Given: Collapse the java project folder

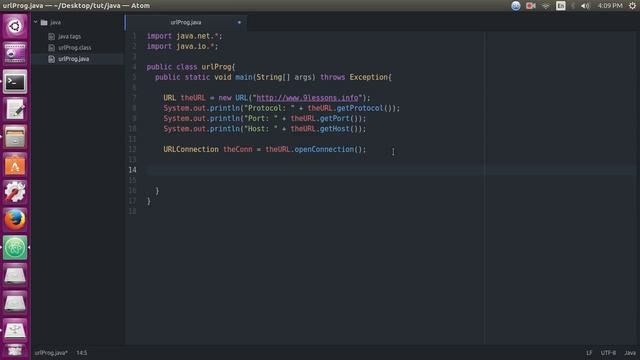Looking at the screenshot, I should click(36, 22).
